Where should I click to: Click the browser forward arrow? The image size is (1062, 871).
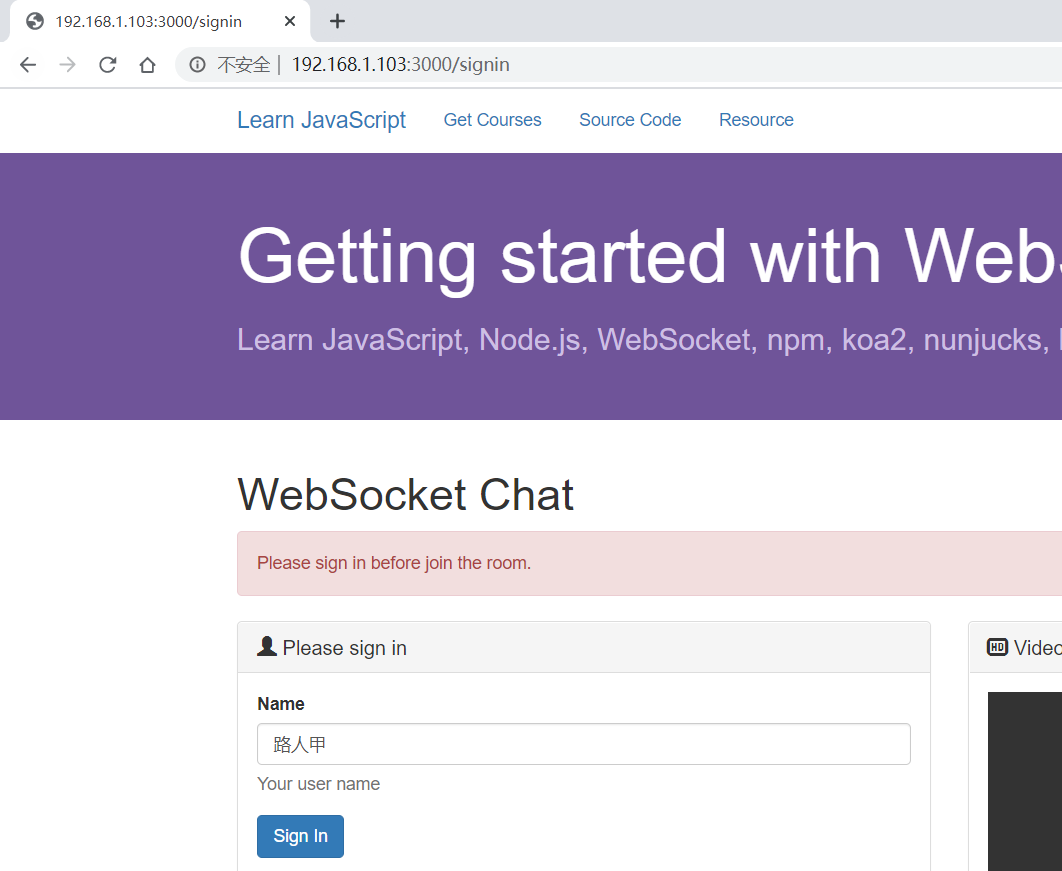pos(68,65)
